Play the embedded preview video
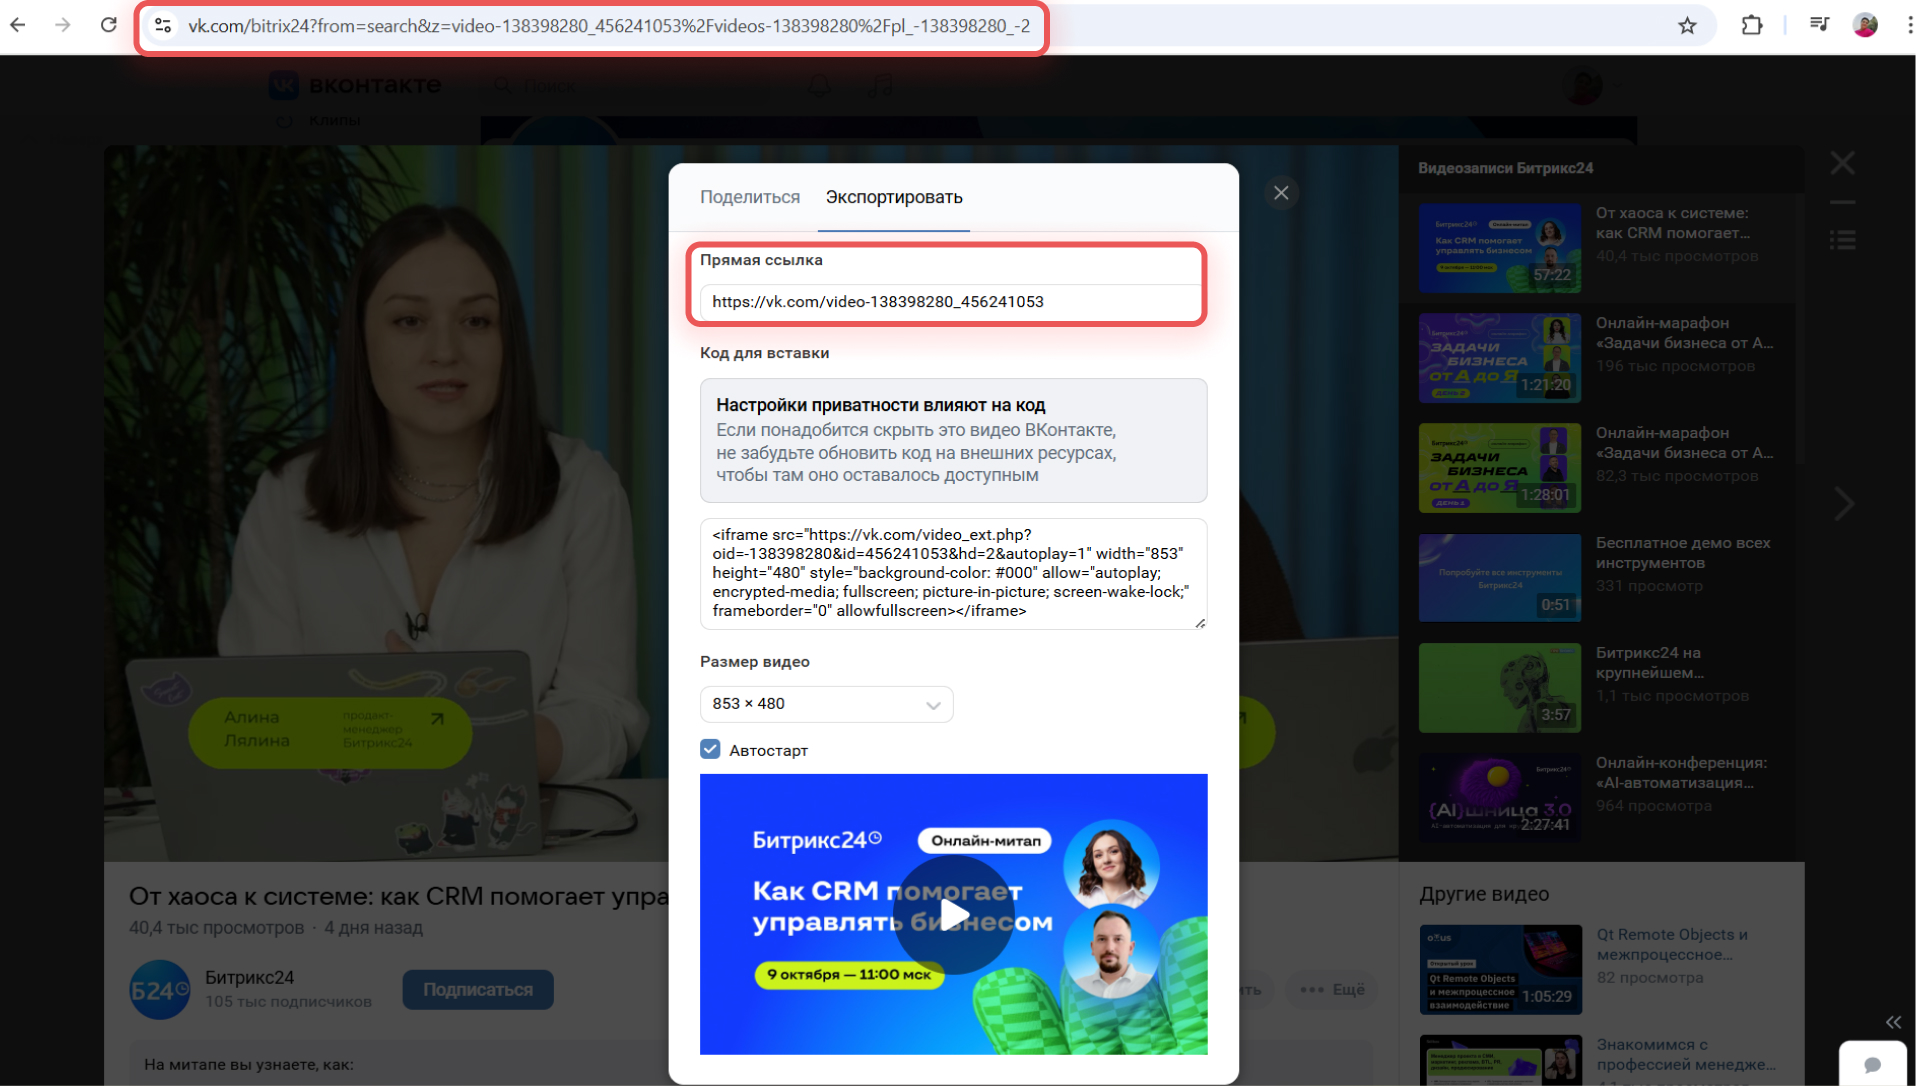This screenshot has width=1926, height=1086. [x=953, y=914]
